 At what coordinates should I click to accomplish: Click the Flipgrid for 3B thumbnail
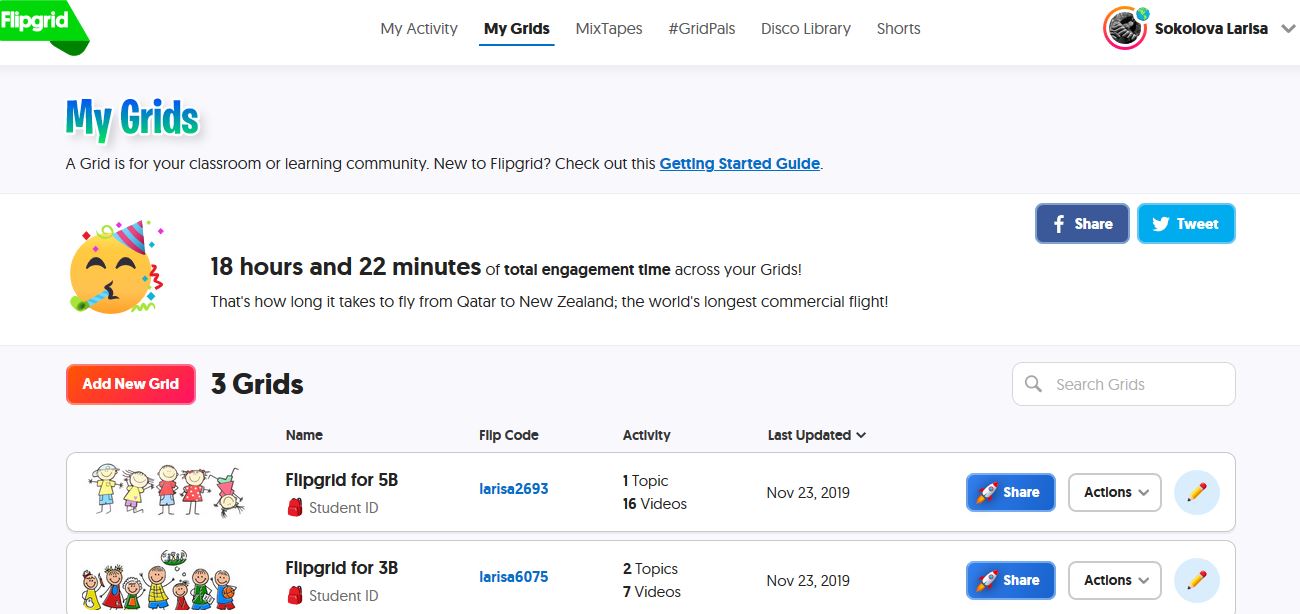[x=161, y=579]
